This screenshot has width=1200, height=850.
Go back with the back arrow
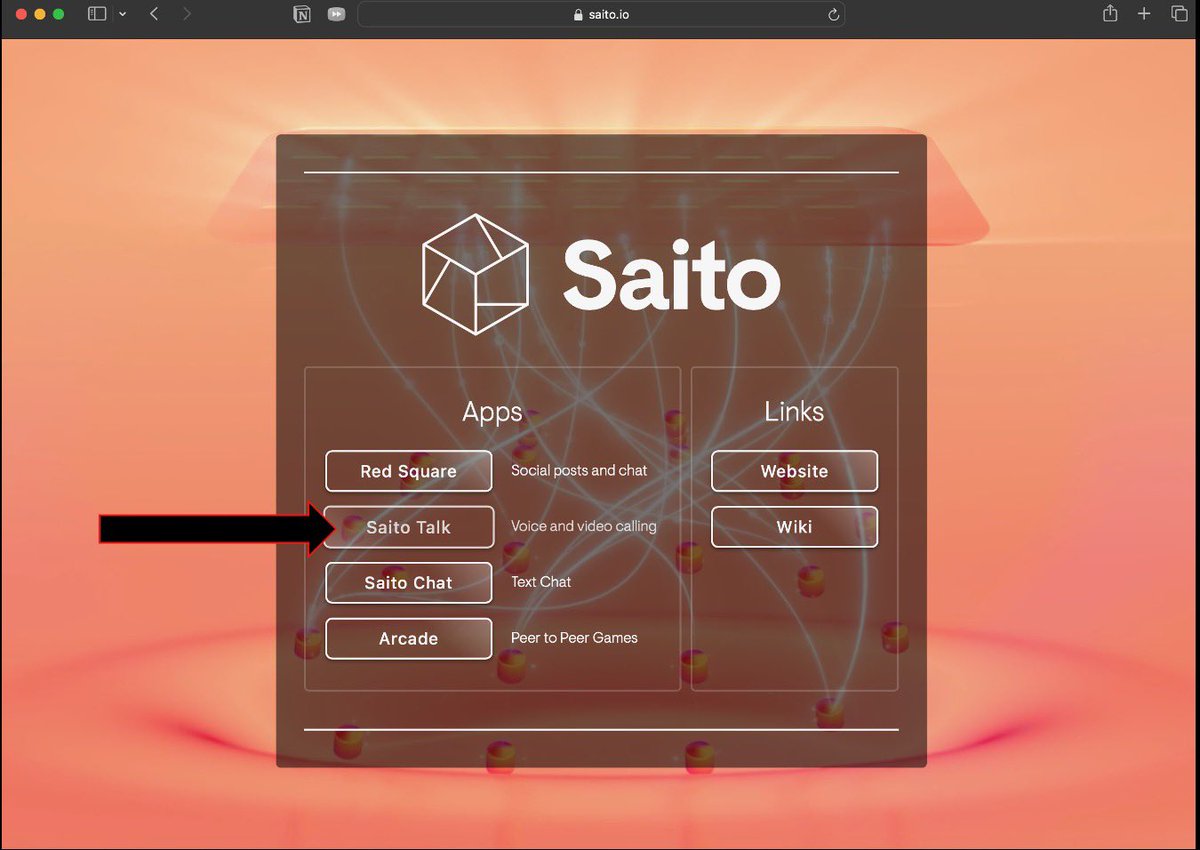click(x=154, y=14)
